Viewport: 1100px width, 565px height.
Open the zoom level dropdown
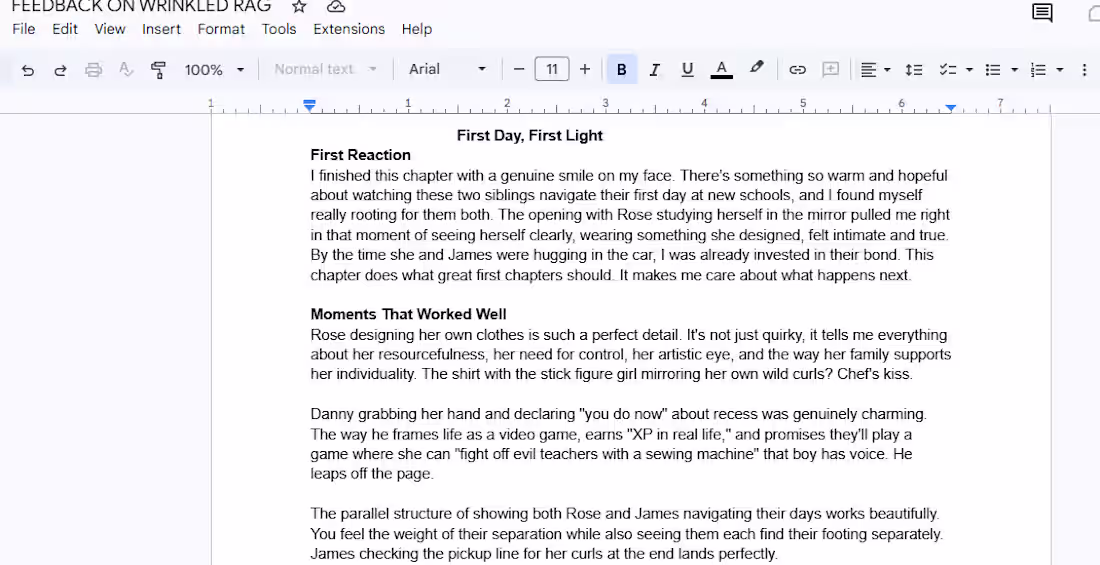pos(214,69)
